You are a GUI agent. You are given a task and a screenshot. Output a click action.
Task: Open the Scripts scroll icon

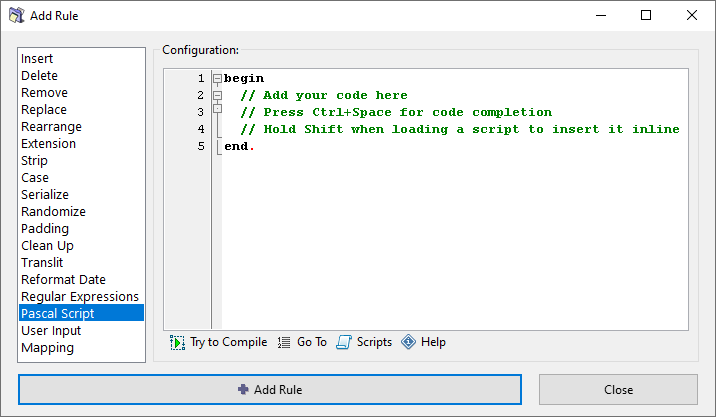(x=344, y=342)
